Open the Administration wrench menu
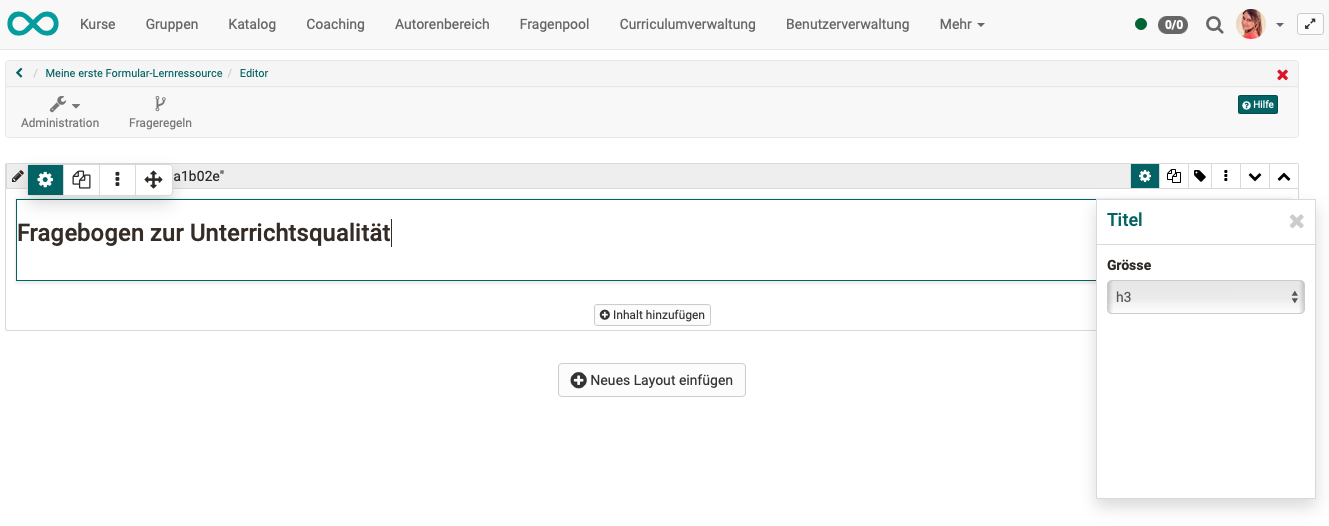This screenshot has height=526, width=1329. click(x=60, y=112)
